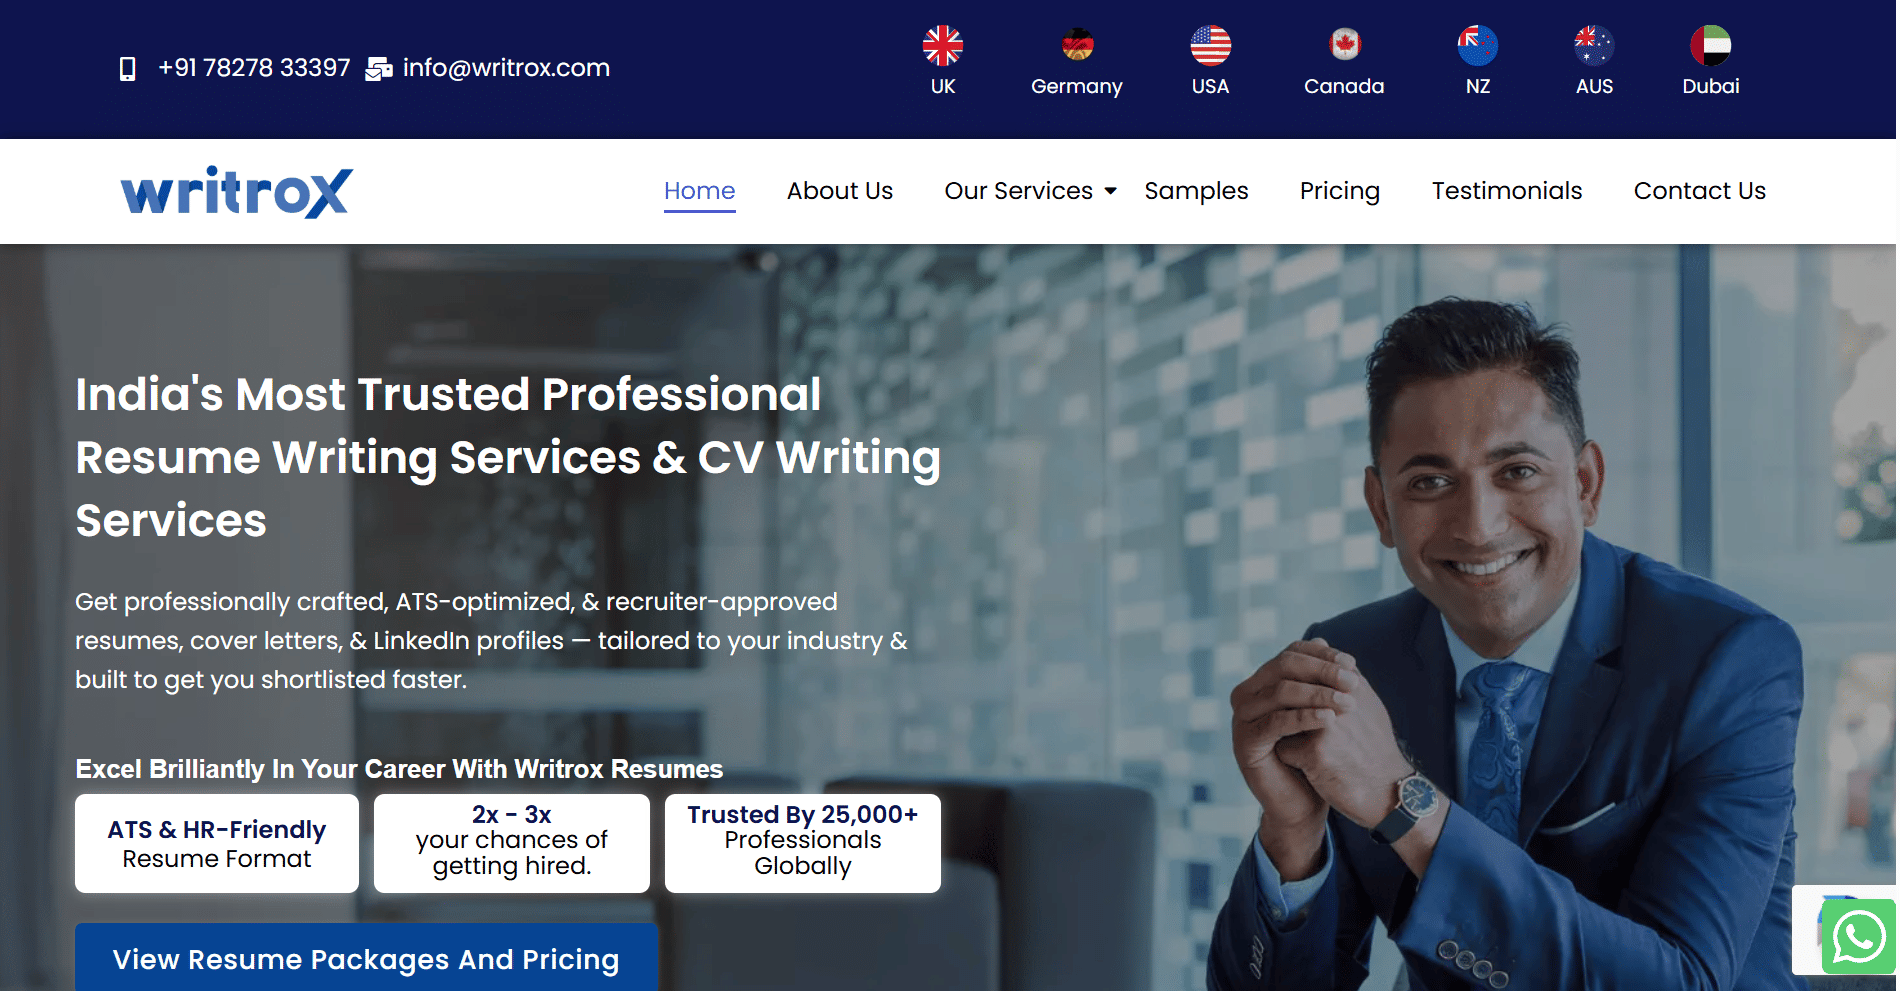Open the Canada flag icon
The width and height of the screenshot is (1900, 991).
[x=1344, y=45]
